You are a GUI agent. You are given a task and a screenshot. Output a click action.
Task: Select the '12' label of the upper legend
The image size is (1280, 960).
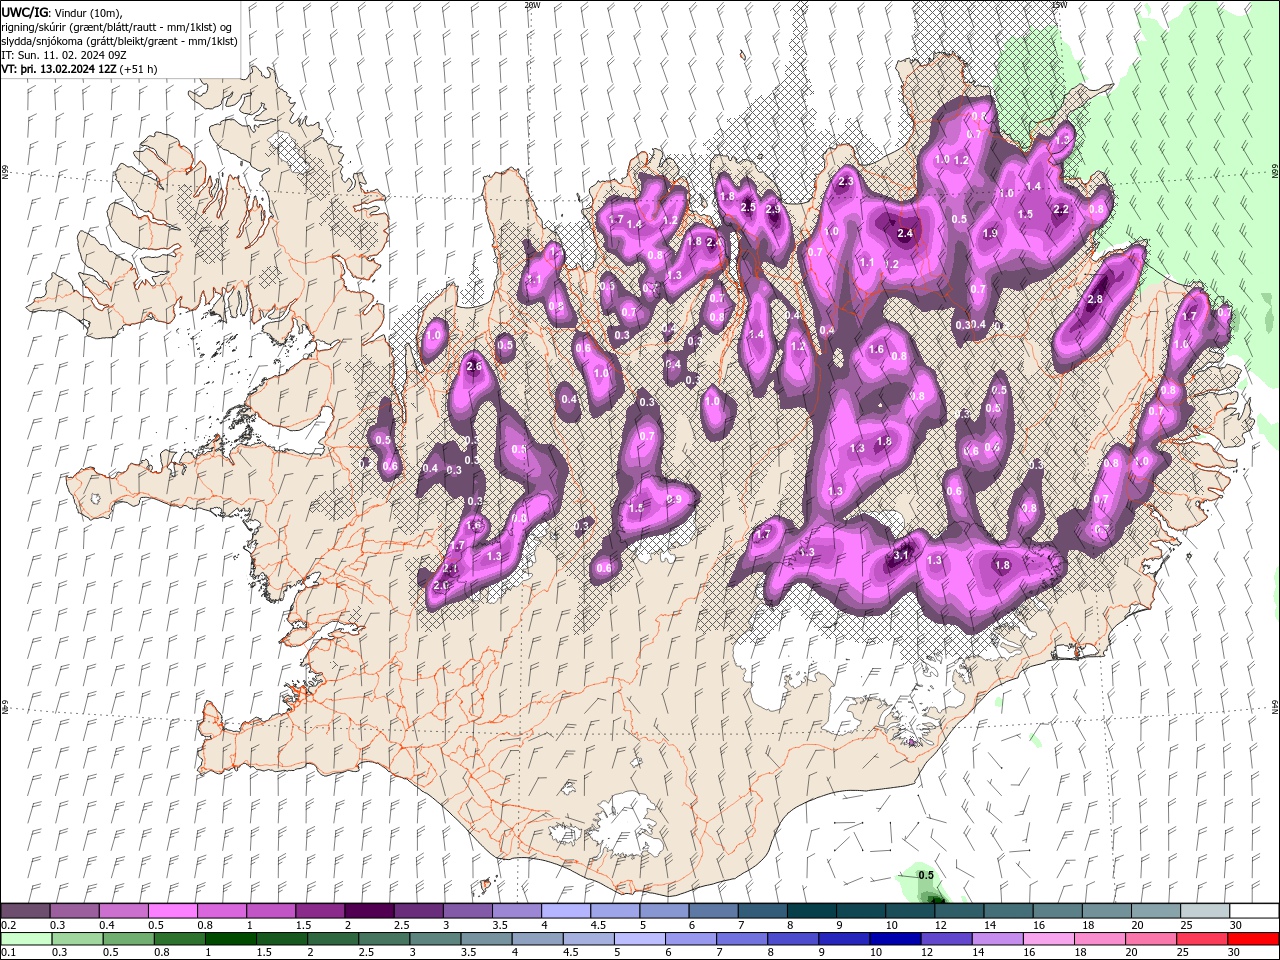pyautogui.click(x=941, y=925)
